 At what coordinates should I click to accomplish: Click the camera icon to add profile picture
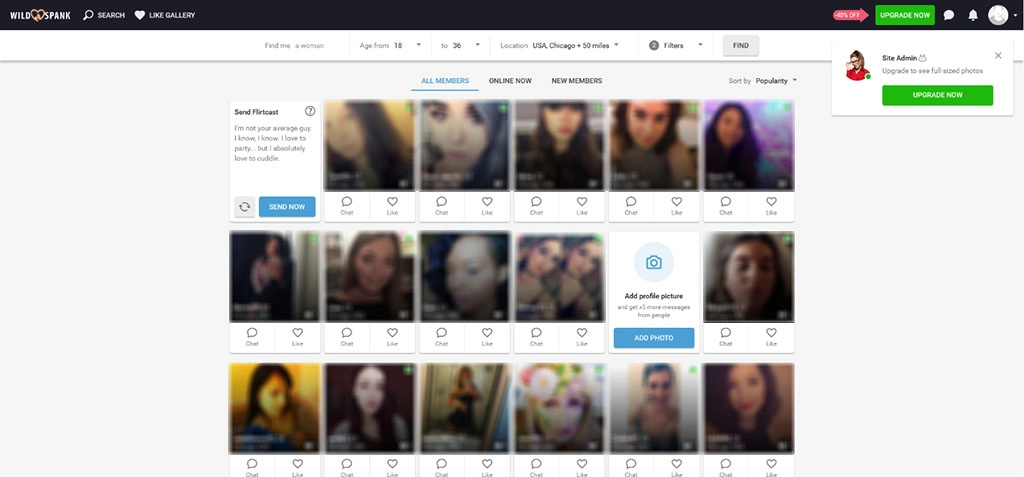coord(653,262)
